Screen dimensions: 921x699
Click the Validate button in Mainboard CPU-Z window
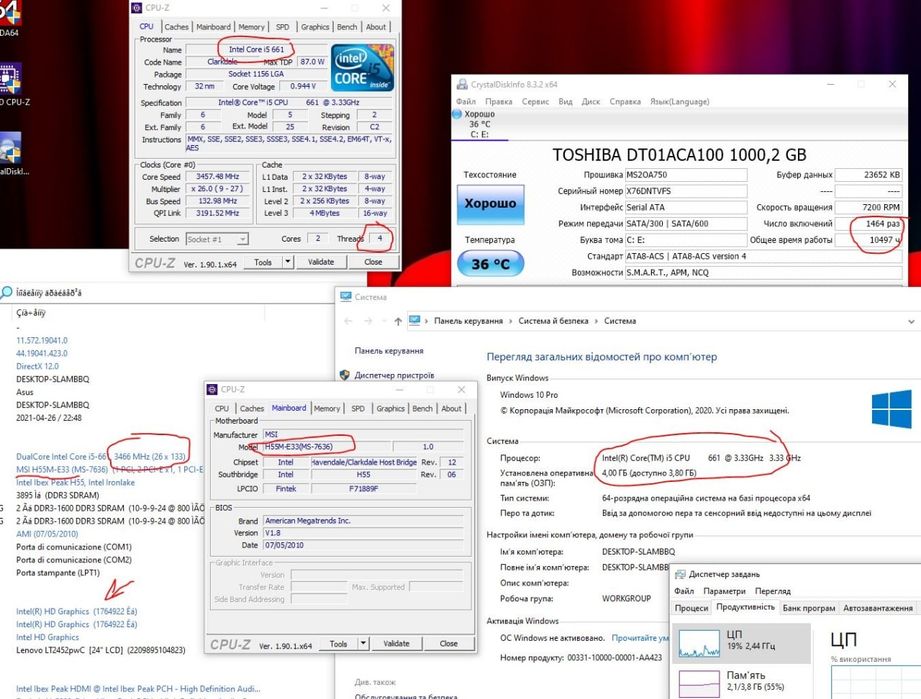pyautogui.click(x=396, y=643)
